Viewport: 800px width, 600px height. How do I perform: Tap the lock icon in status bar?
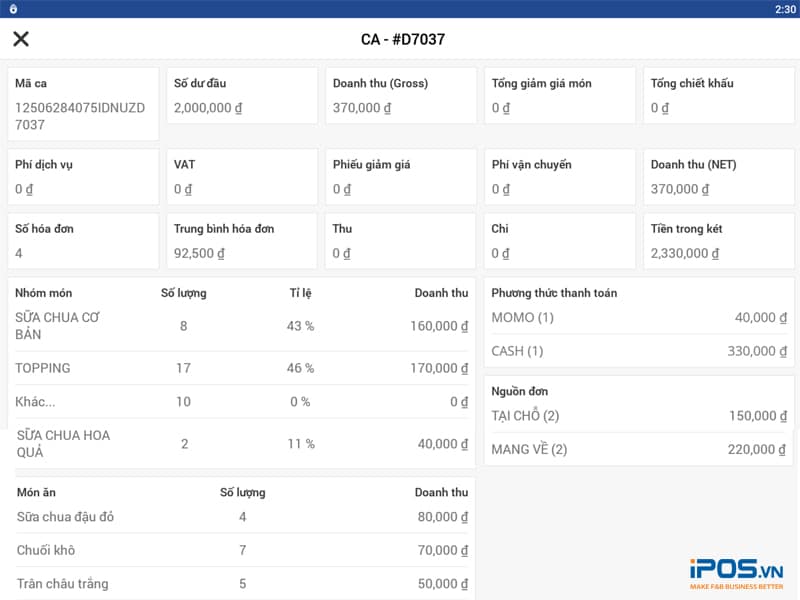13,9
